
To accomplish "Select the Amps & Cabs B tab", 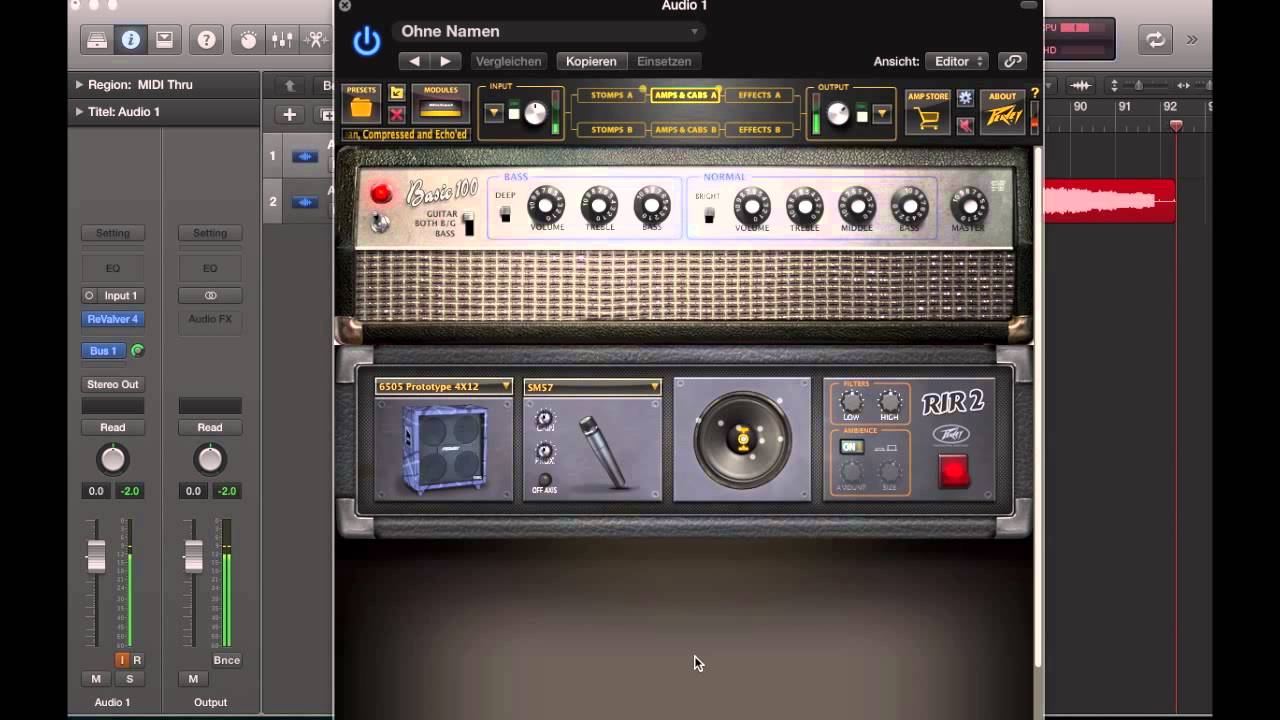I will click(686, 129).
